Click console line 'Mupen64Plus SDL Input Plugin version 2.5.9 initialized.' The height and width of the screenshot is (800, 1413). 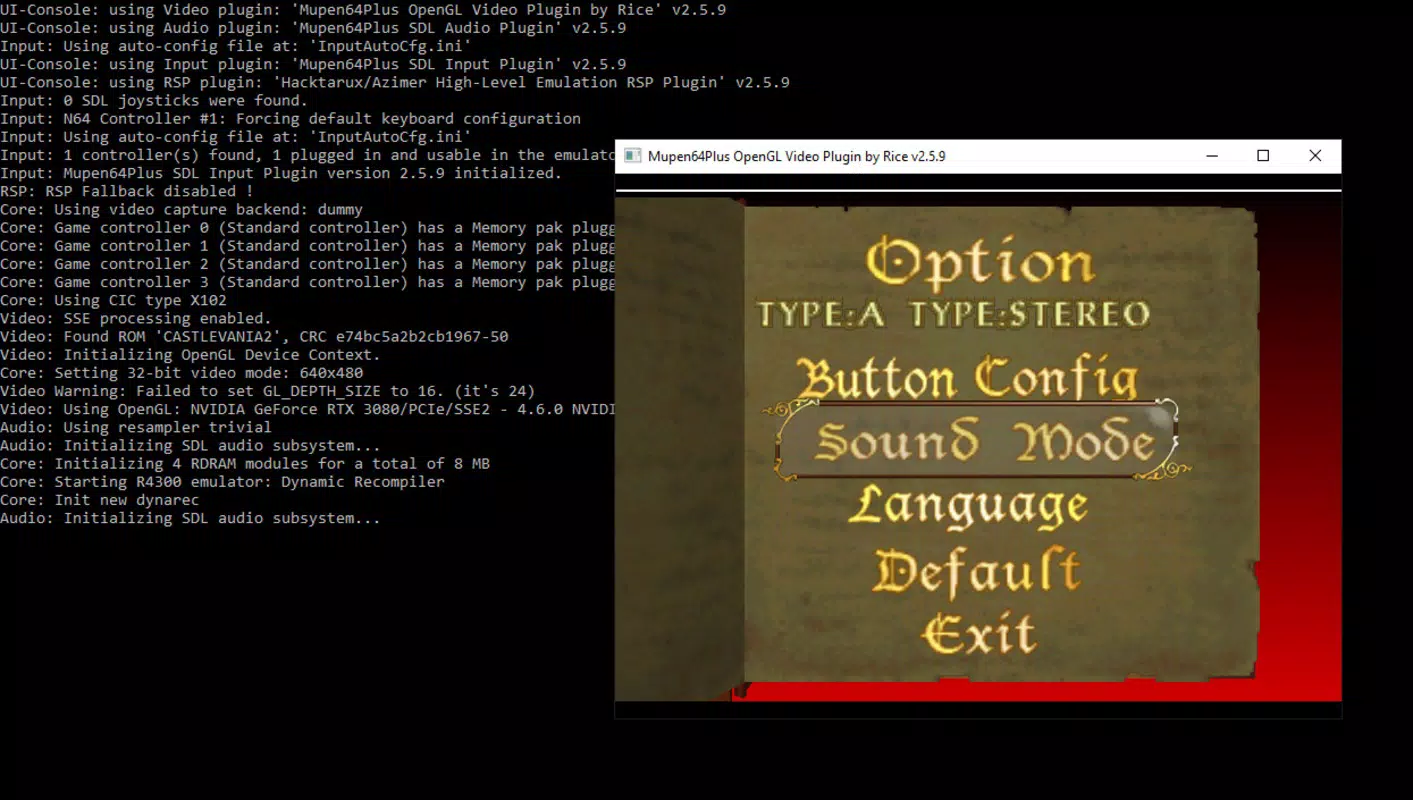(281, 173)
